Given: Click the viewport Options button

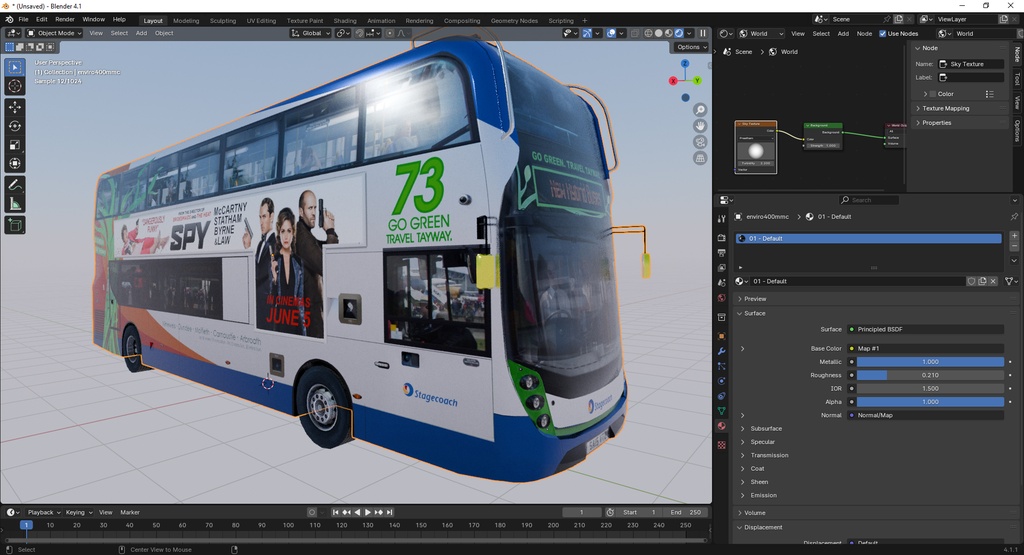Looking at the screenshot, I should 690,47.
